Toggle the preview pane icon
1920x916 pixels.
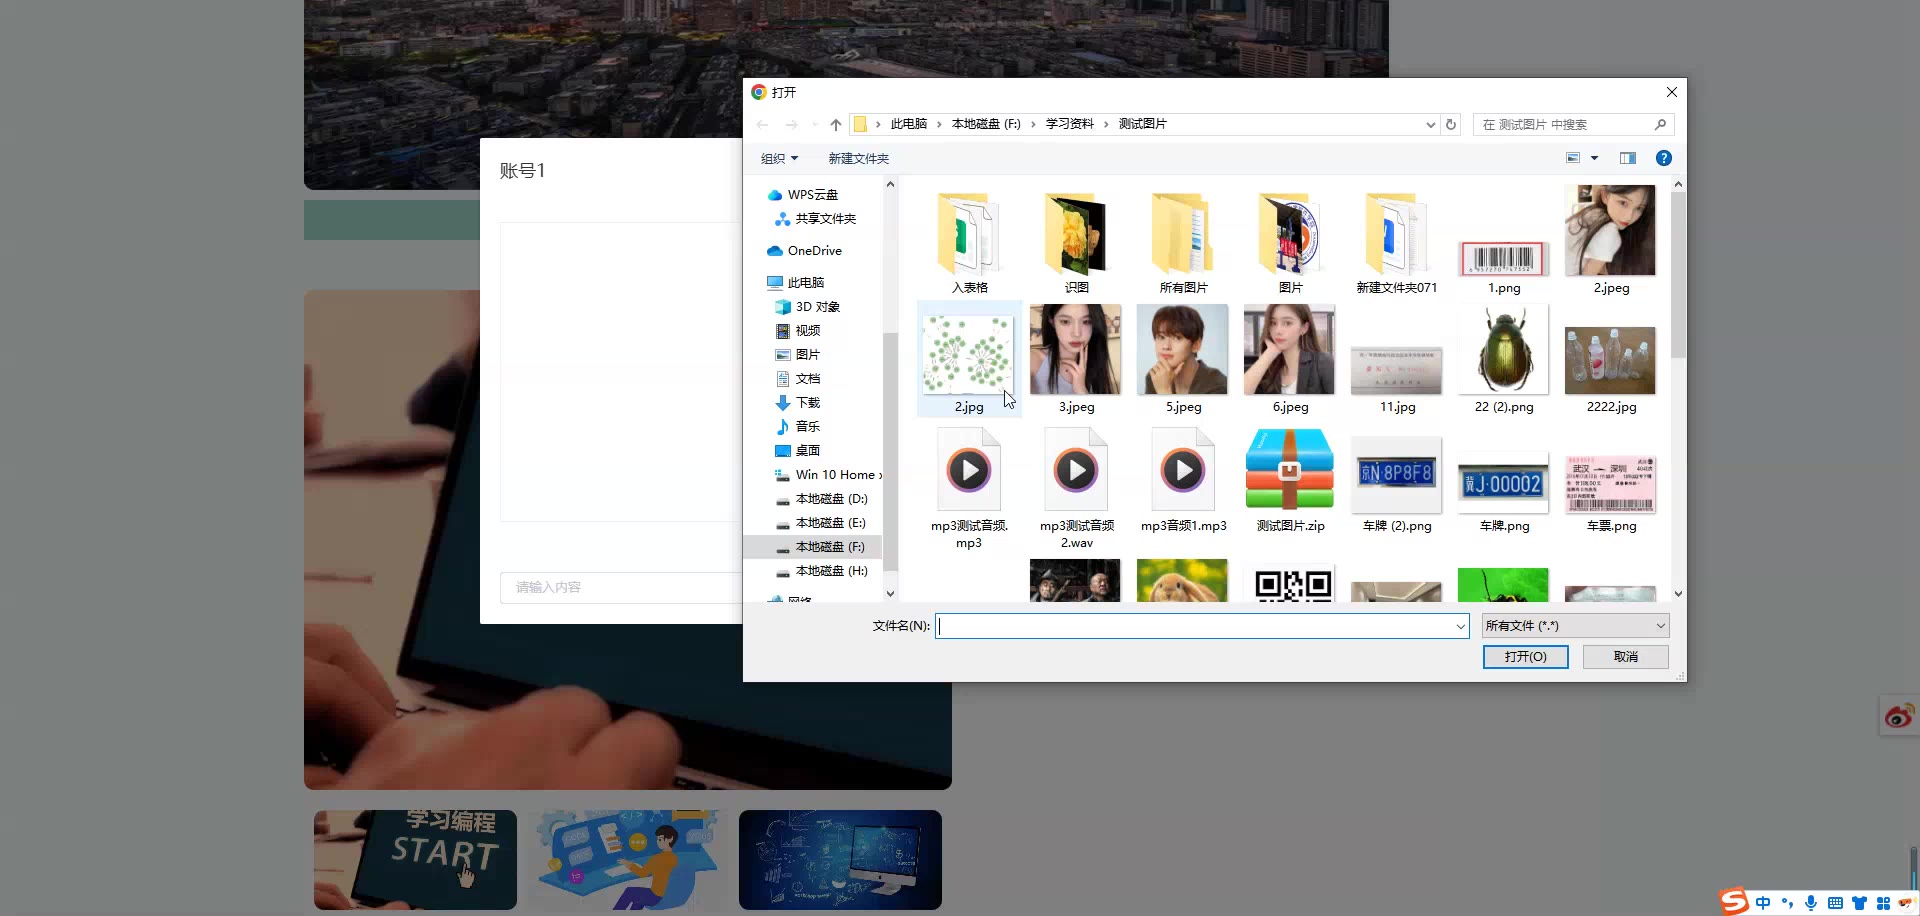1628,158
